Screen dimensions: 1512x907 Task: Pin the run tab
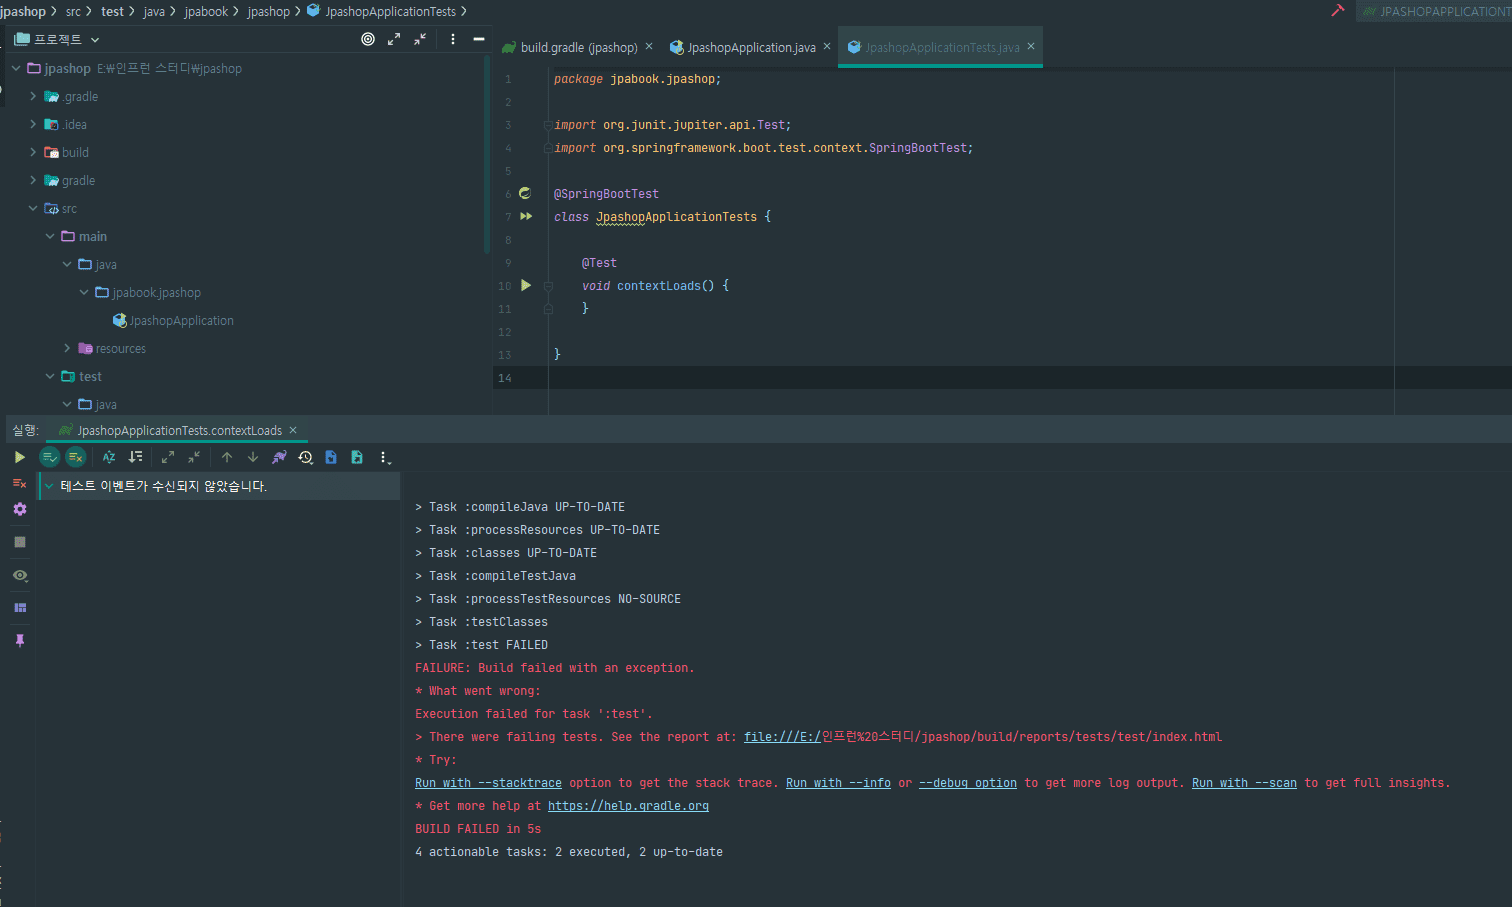pos(20,641)
